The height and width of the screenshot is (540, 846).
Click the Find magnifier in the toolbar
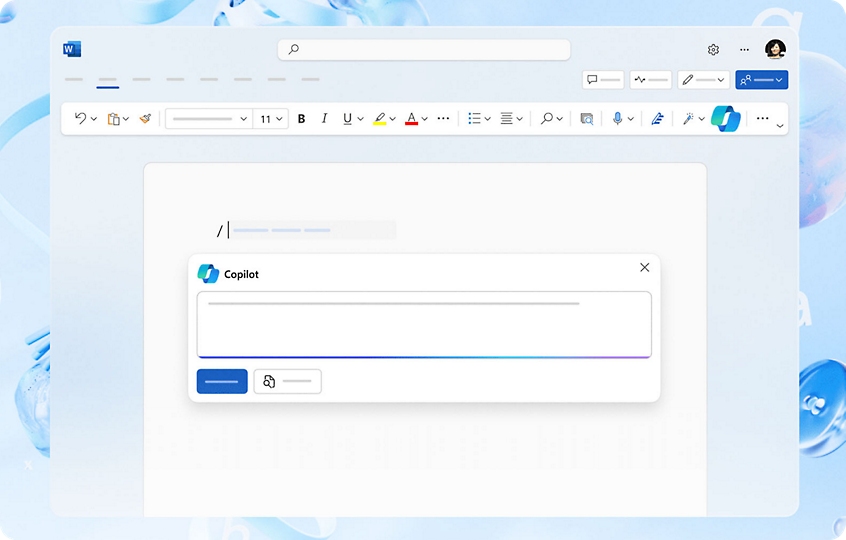pos(547,118)
